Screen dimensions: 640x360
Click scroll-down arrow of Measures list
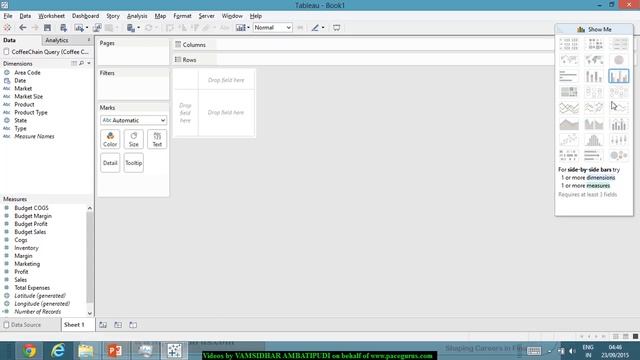[x=90, y=313]
